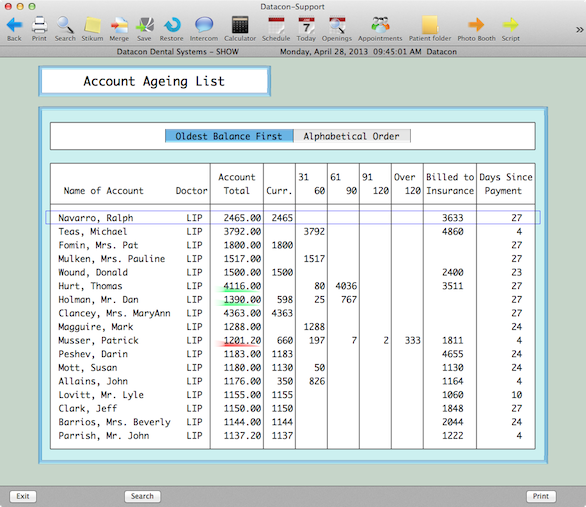Image resolution: width=586 pixels, height=507 pixels.
Task: Click the bottom Print button
Action: tap(541, 496)
